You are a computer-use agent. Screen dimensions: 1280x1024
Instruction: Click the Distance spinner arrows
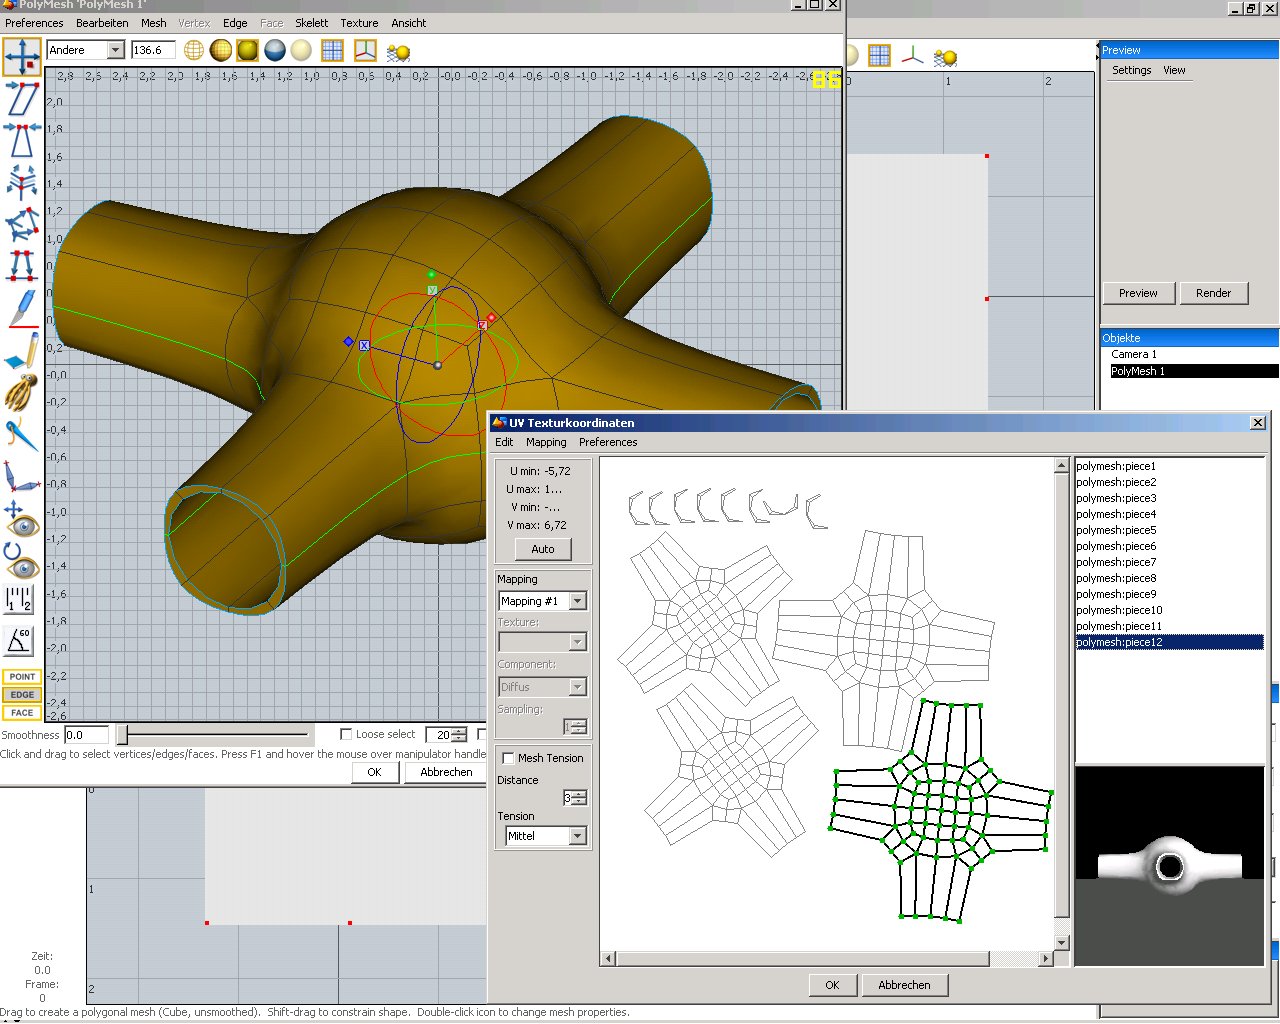(x=579, y=798)
